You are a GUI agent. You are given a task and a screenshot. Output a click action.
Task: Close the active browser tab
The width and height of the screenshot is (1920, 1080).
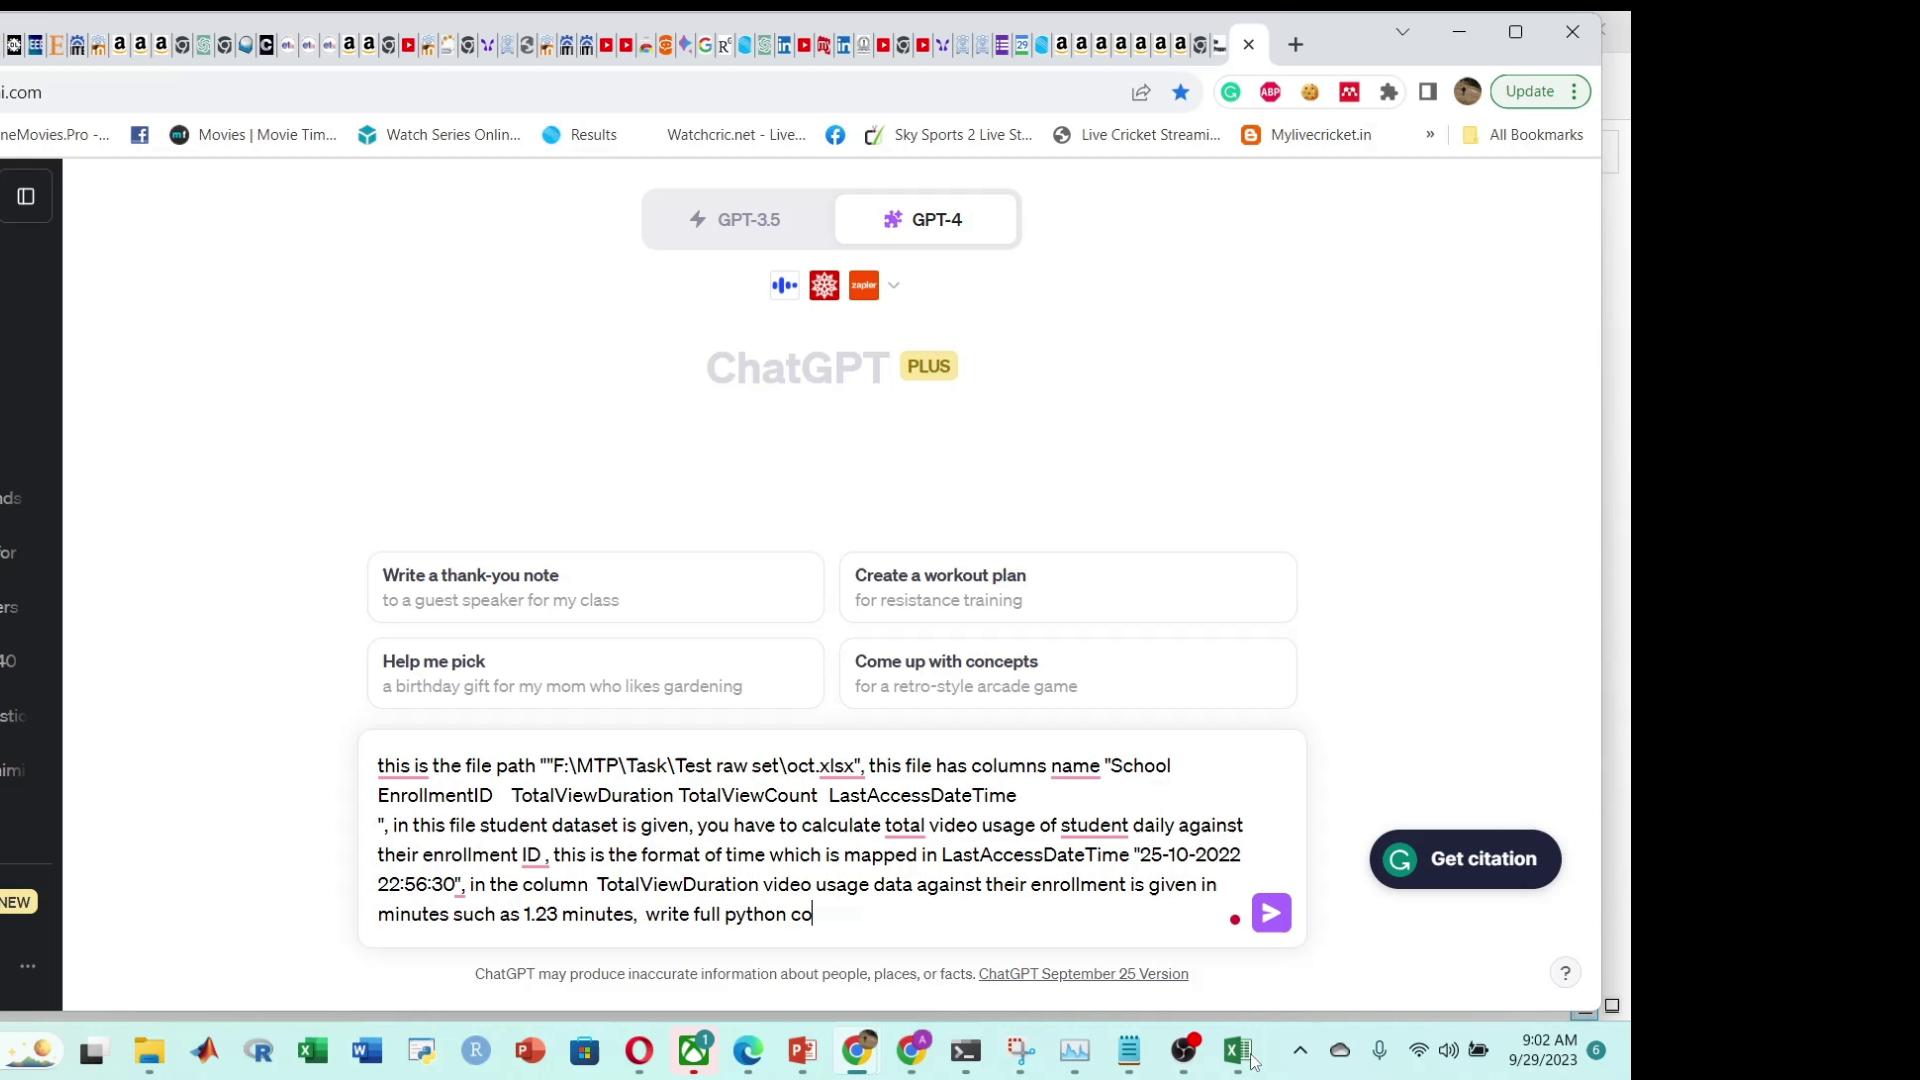(x=1249, y=45)
